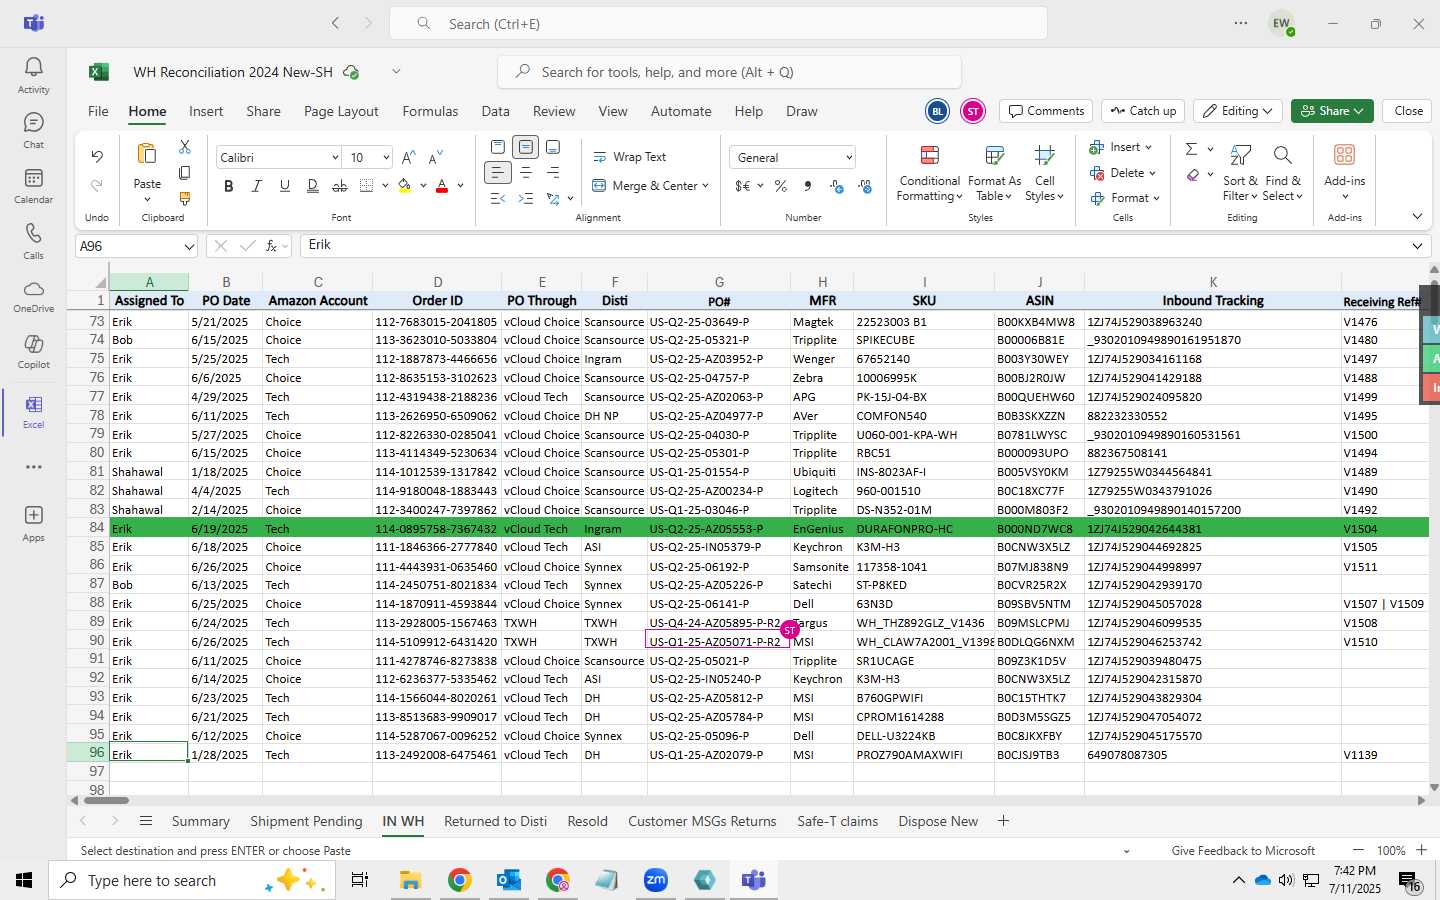Open the Calibri font name dropdown
The image size is (1440, 900).
(335, 158)
